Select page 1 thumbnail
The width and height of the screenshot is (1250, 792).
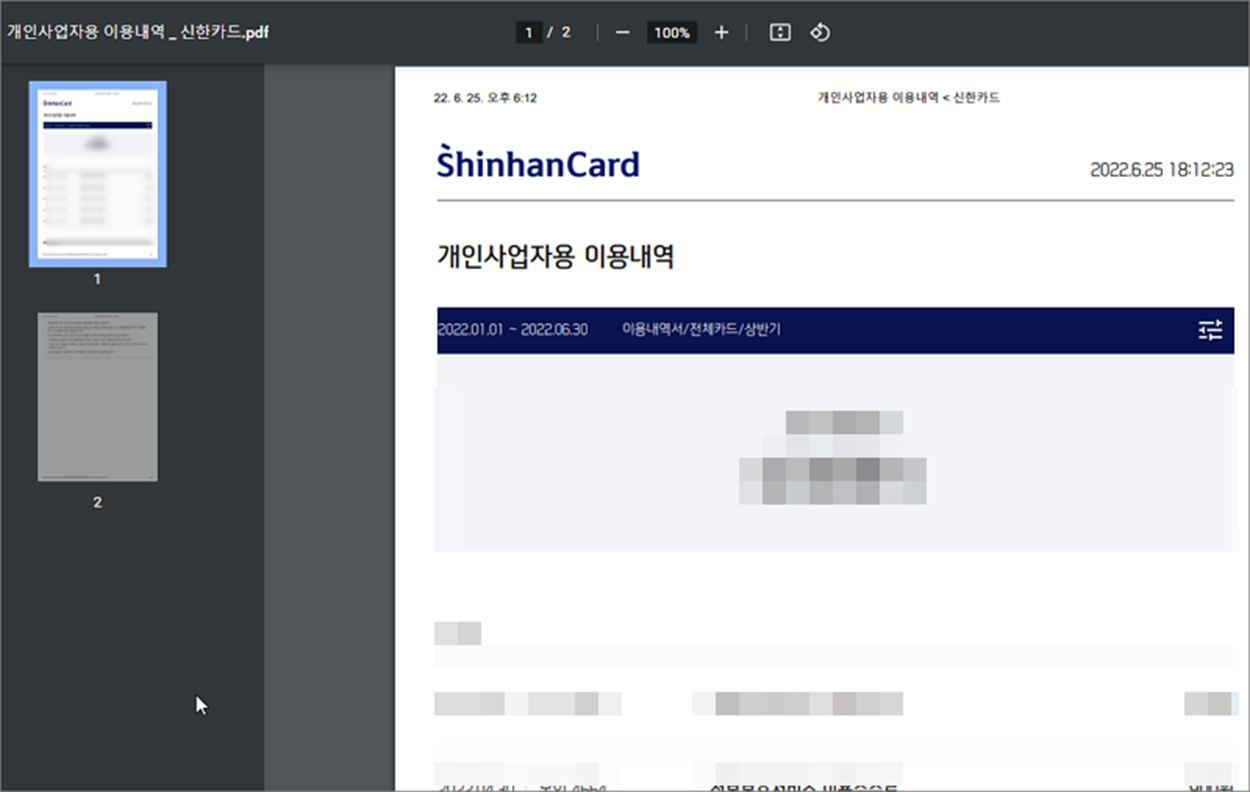[98, 174]
